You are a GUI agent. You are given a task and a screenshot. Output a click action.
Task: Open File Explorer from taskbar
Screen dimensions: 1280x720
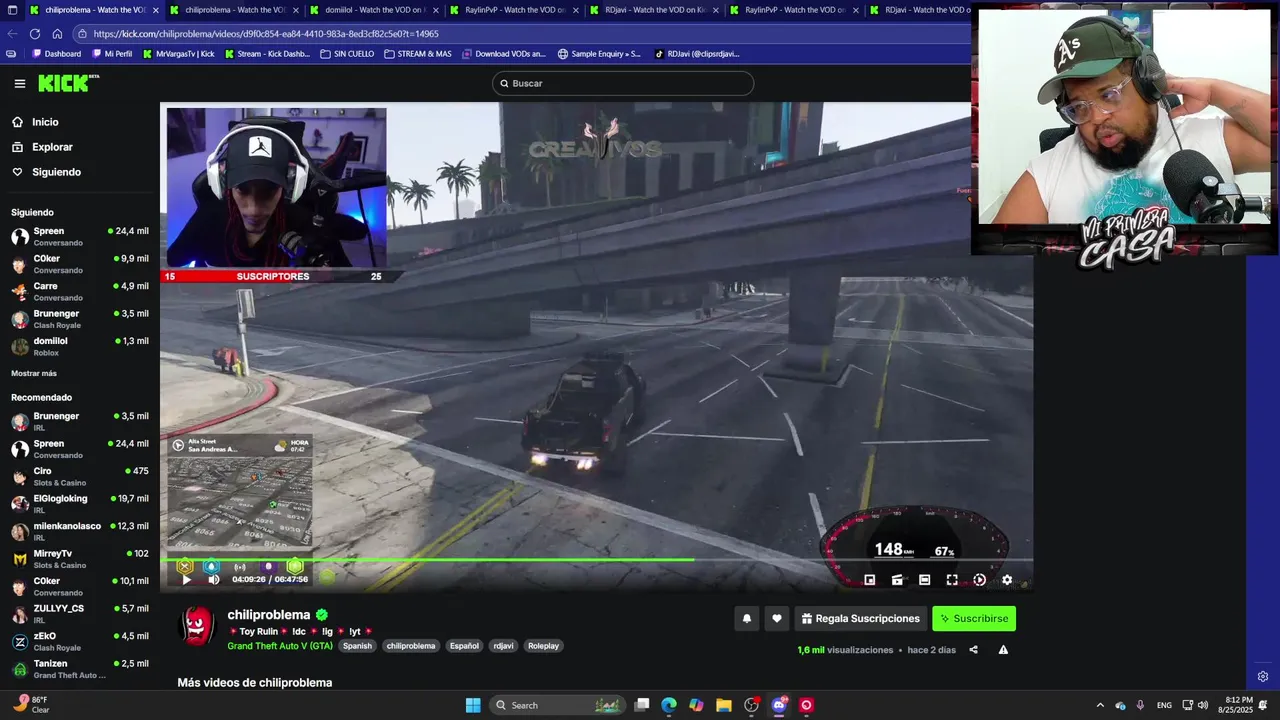tap(724, 705)
